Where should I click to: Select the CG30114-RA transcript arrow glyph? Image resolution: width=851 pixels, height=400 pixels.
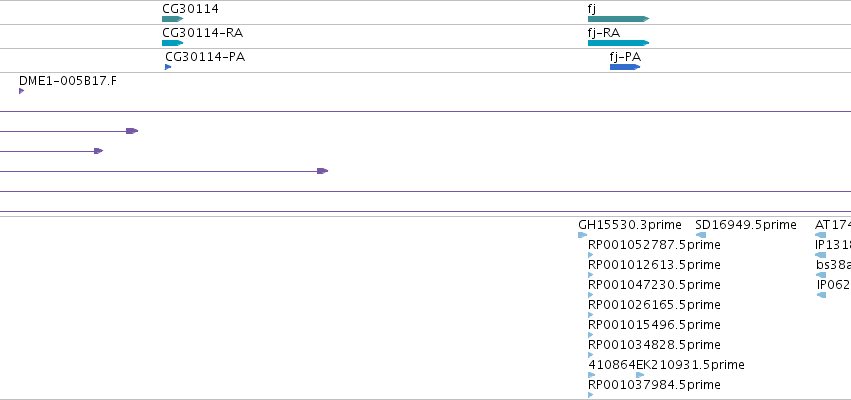[173, 43]
